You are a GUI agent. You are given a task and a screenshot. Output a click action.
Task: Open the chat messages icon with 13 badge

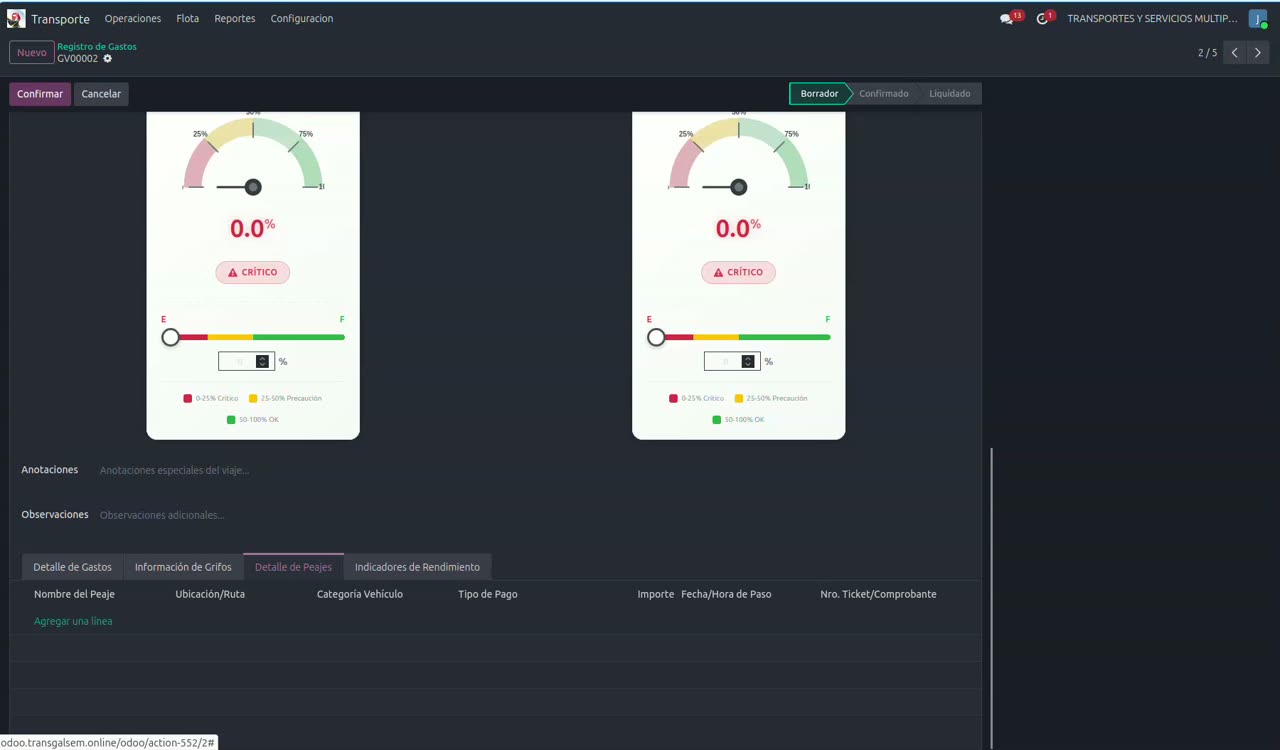1007,19
